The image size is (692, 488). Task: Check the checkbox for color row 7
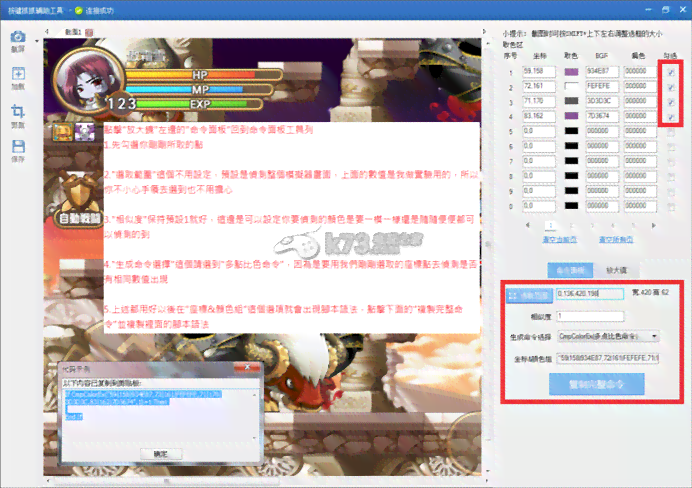coord(671,162)
